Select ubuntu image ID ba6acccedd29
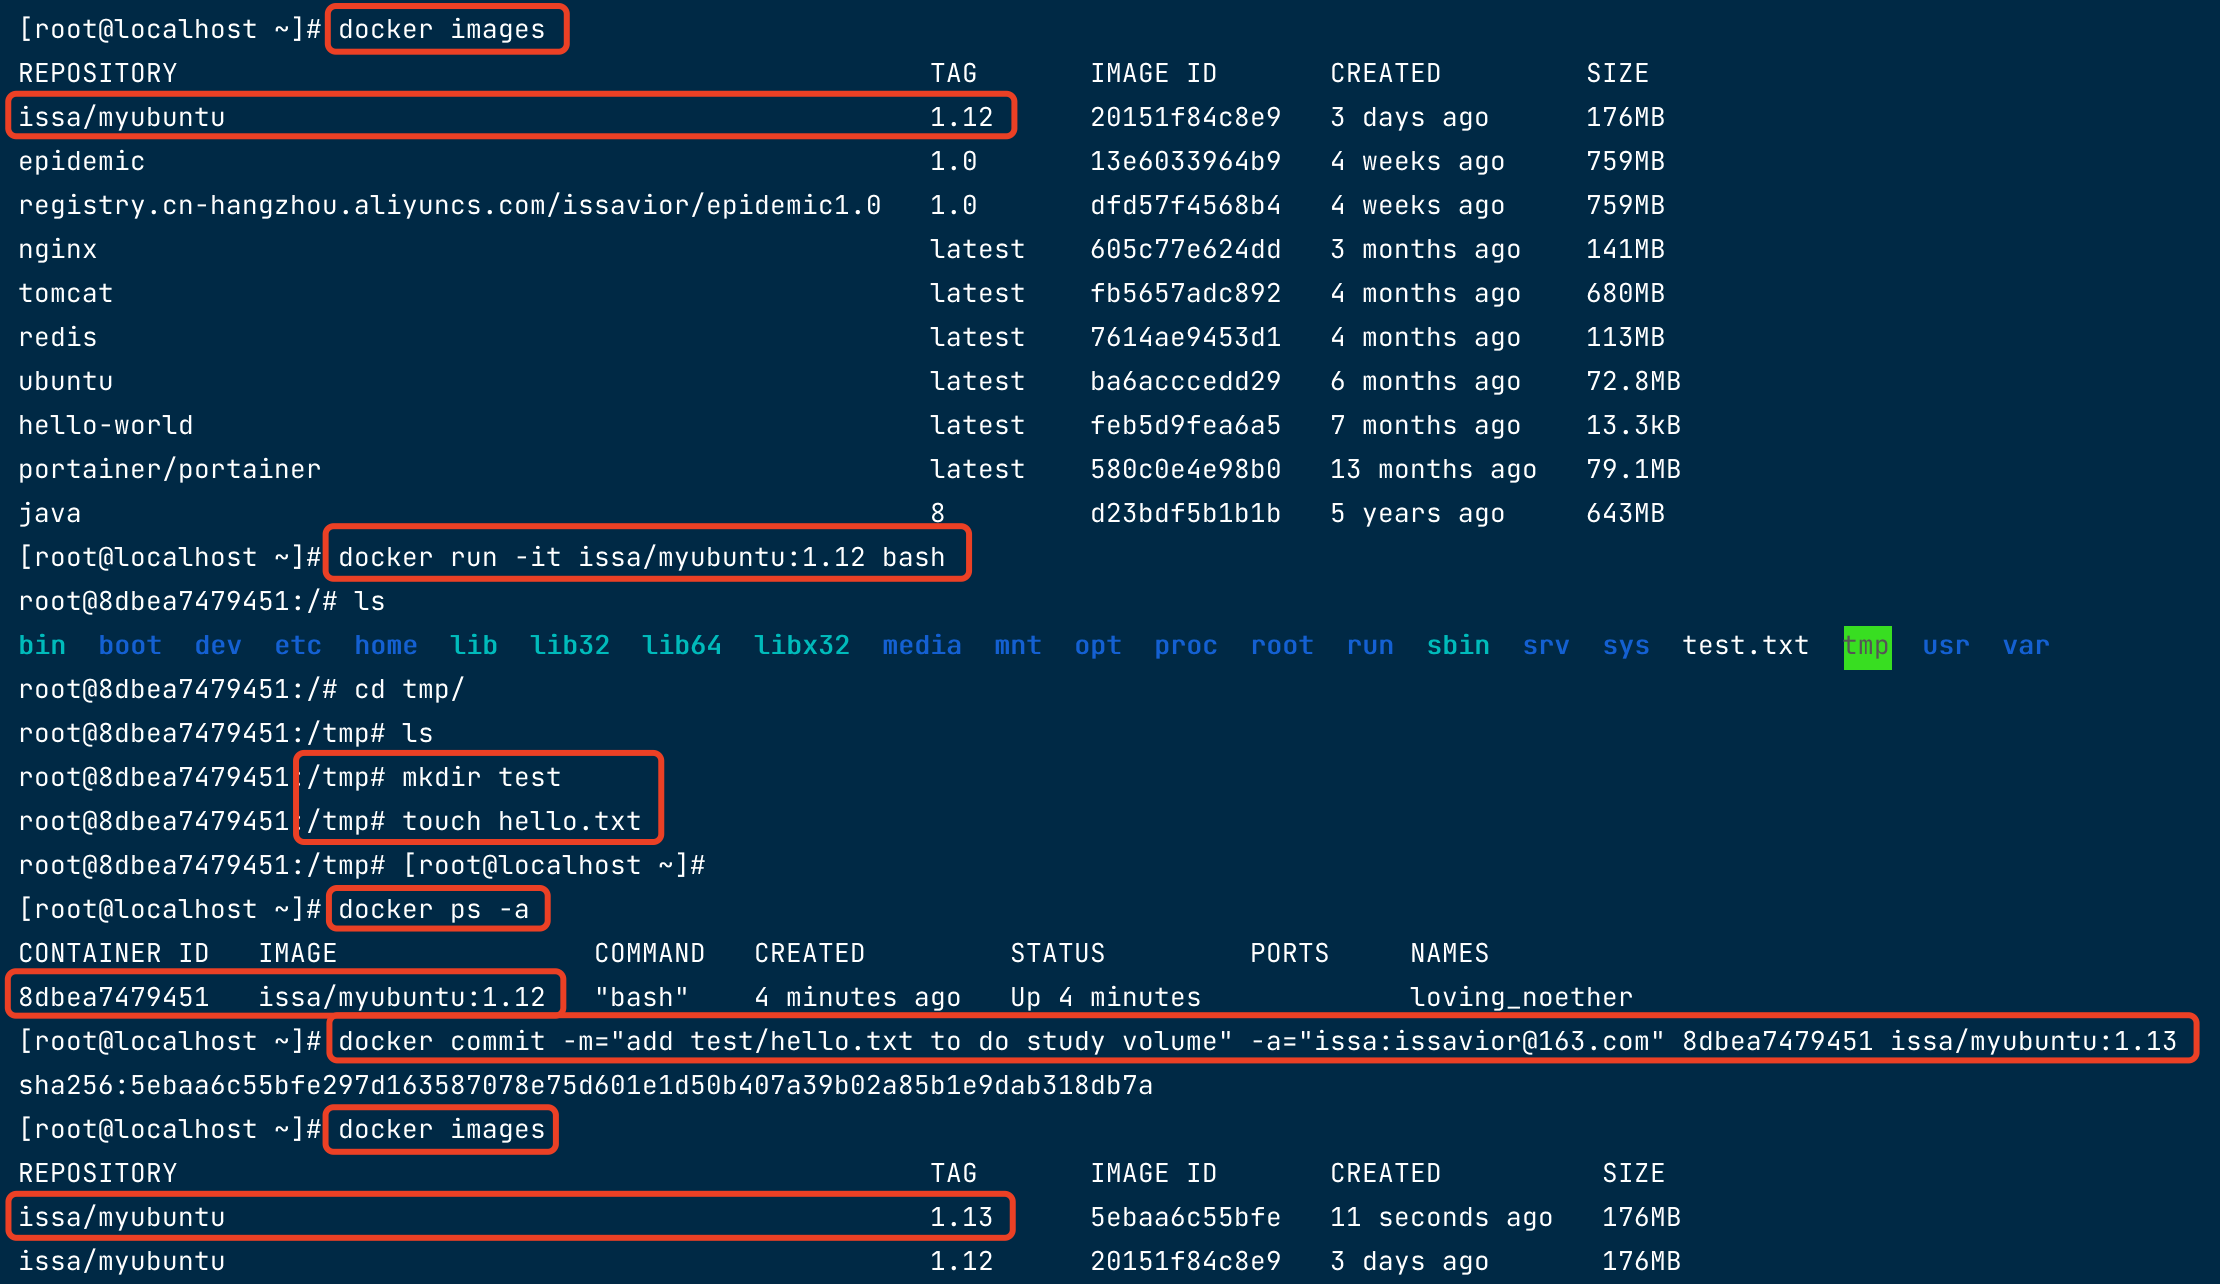Viewport: 2220px width, 1284px height. point(1185,381)
